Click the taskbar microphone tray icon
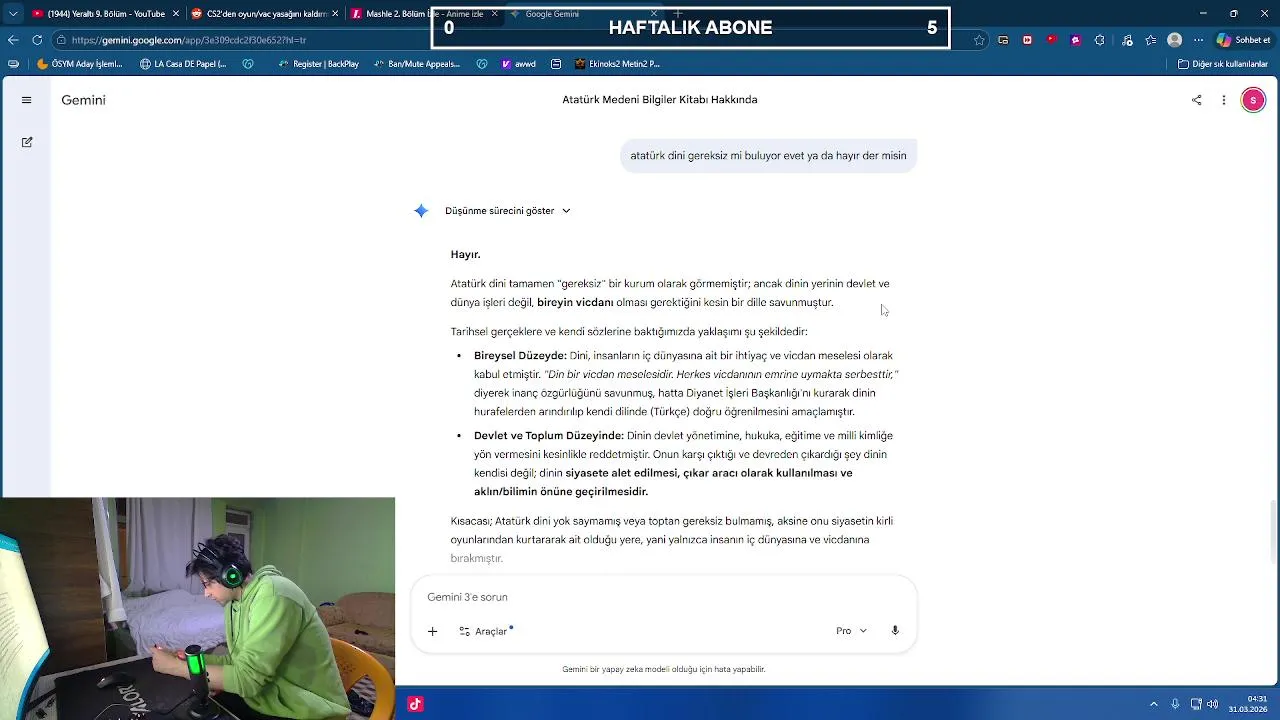Image resolution: width=1280 pixels, height=720 pixels. [1175, 704]
